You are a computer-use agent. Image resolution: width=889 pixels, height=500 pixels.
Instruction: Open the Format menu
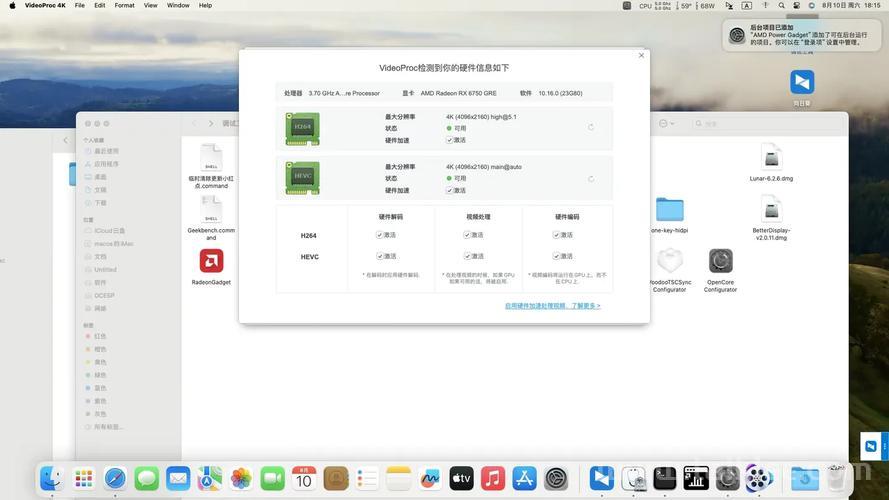click(124, 5)
